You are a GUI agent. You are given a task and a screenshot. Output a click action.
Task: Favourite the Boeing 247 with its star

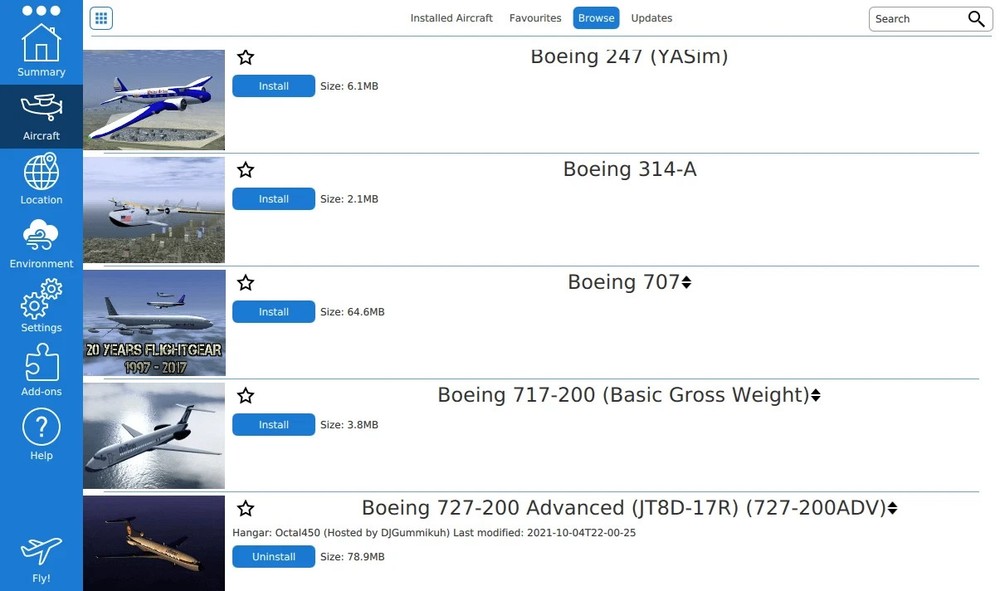click(245, 57)
